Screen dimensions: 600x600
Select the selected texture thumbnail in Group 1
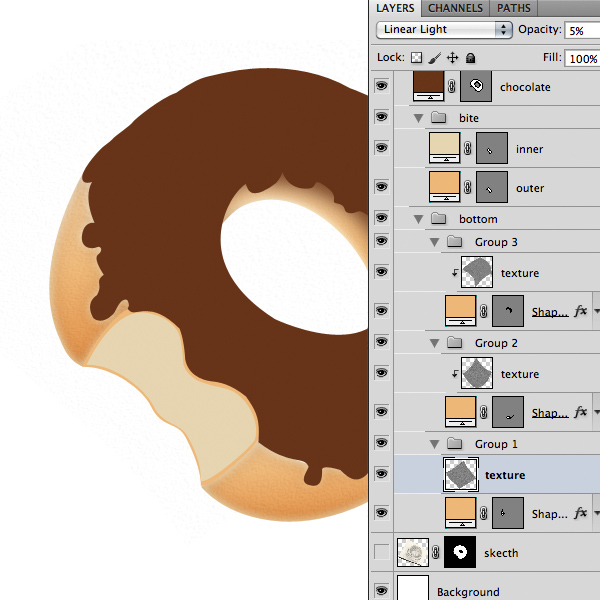click(x=461, y=474)
